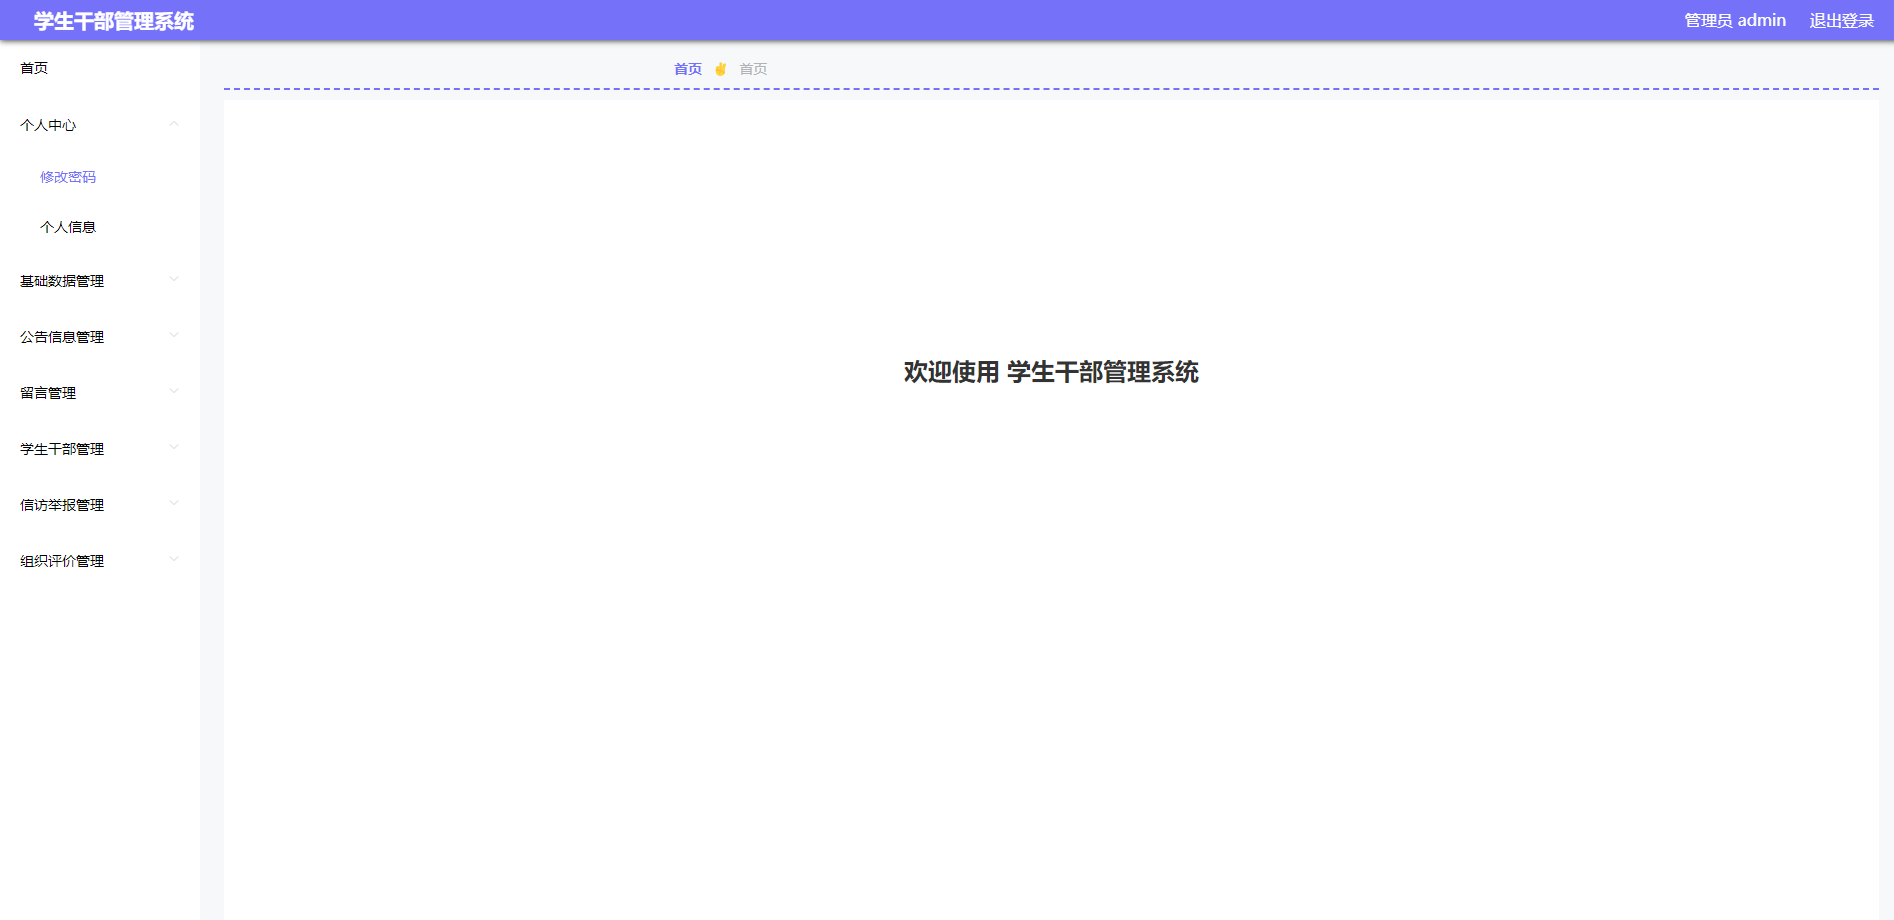Expand the 组织评价管理 chevron arrow

[174, 560]
